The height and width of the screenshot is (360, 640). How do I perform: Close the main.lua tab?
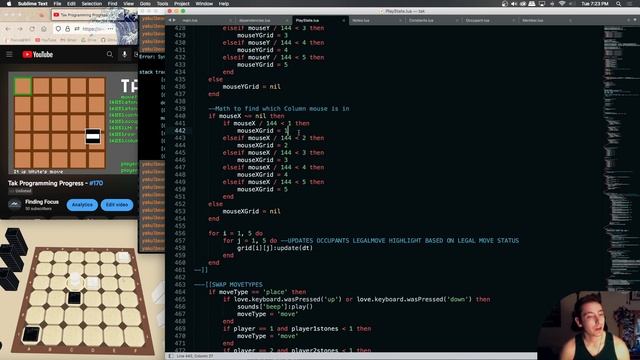coord(231,20)
